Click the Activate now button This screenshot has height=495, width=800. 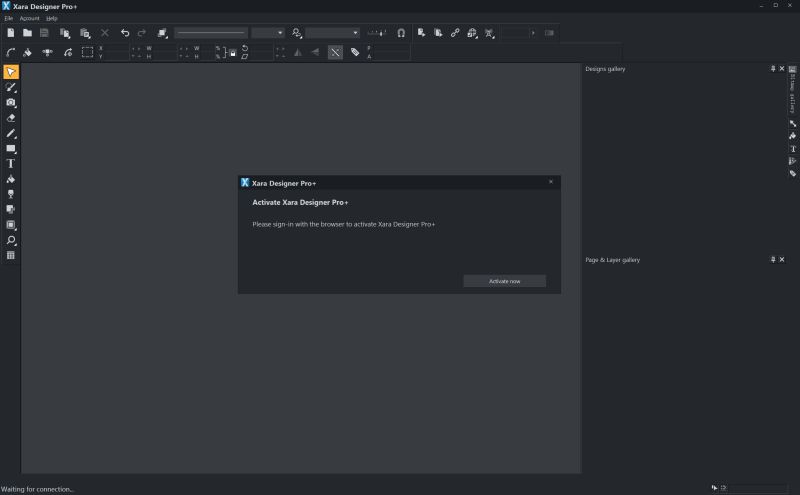click(x=505, y=281)
